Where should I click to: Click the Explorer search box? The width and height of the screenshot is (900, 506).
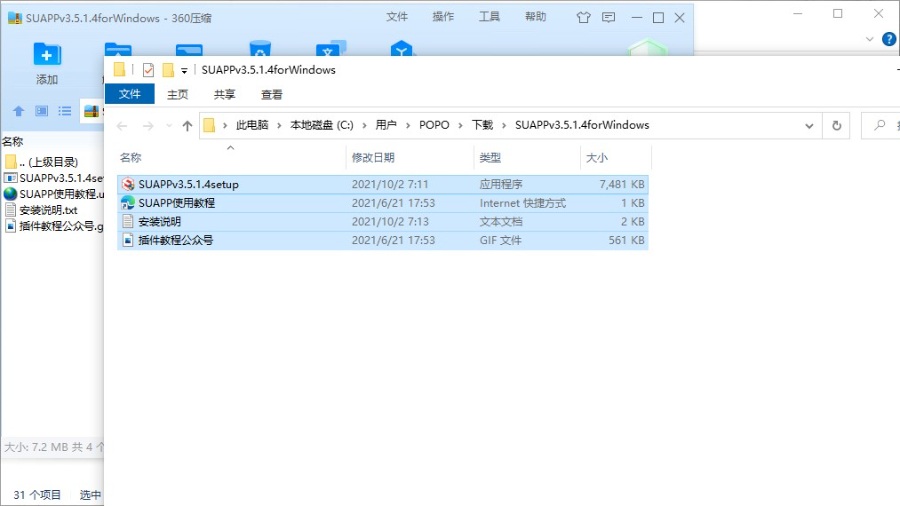(881, 126)
